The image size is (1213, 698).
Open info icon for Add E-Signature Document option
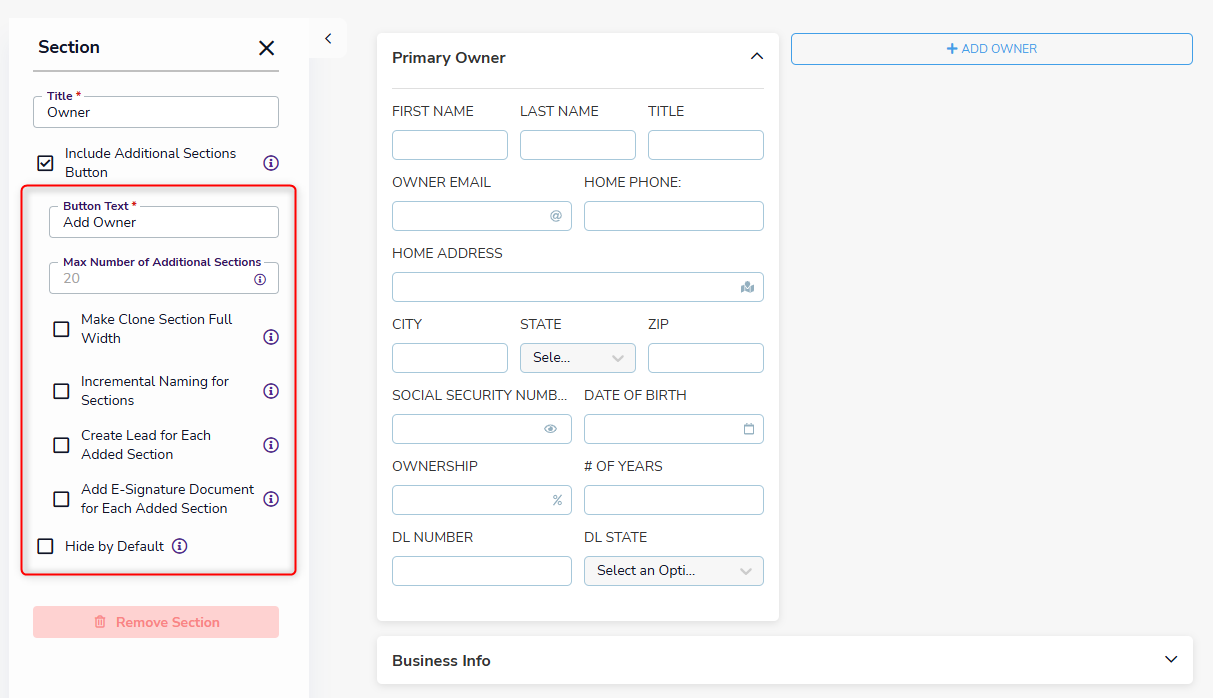click(270, 499)
